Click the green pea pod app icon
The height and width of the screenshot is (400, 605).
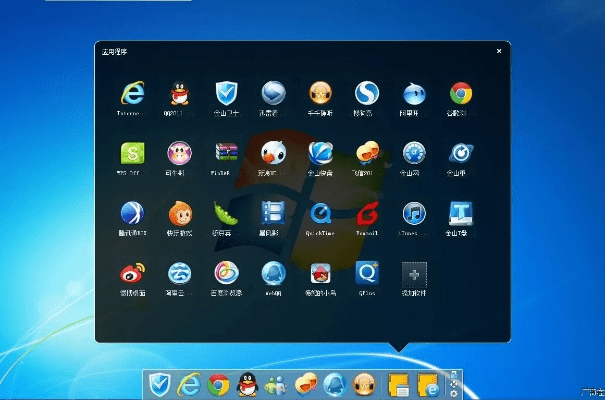(226, 212)
